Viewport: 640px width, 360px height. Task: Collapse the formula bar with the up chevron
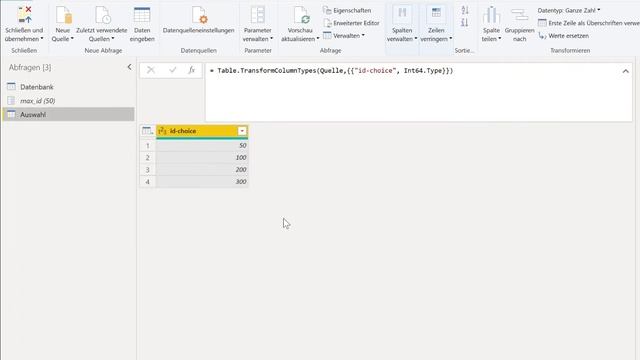pyautogui.click(x=625, y=71)
